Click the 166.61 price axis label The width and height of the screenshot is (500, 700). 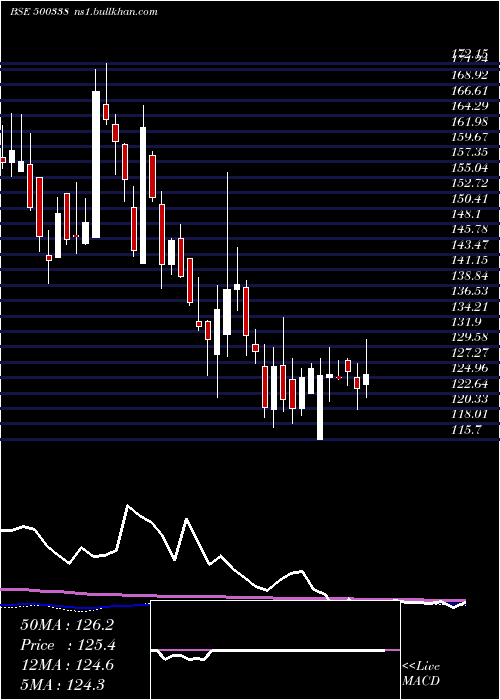click(x=468, y=91)
